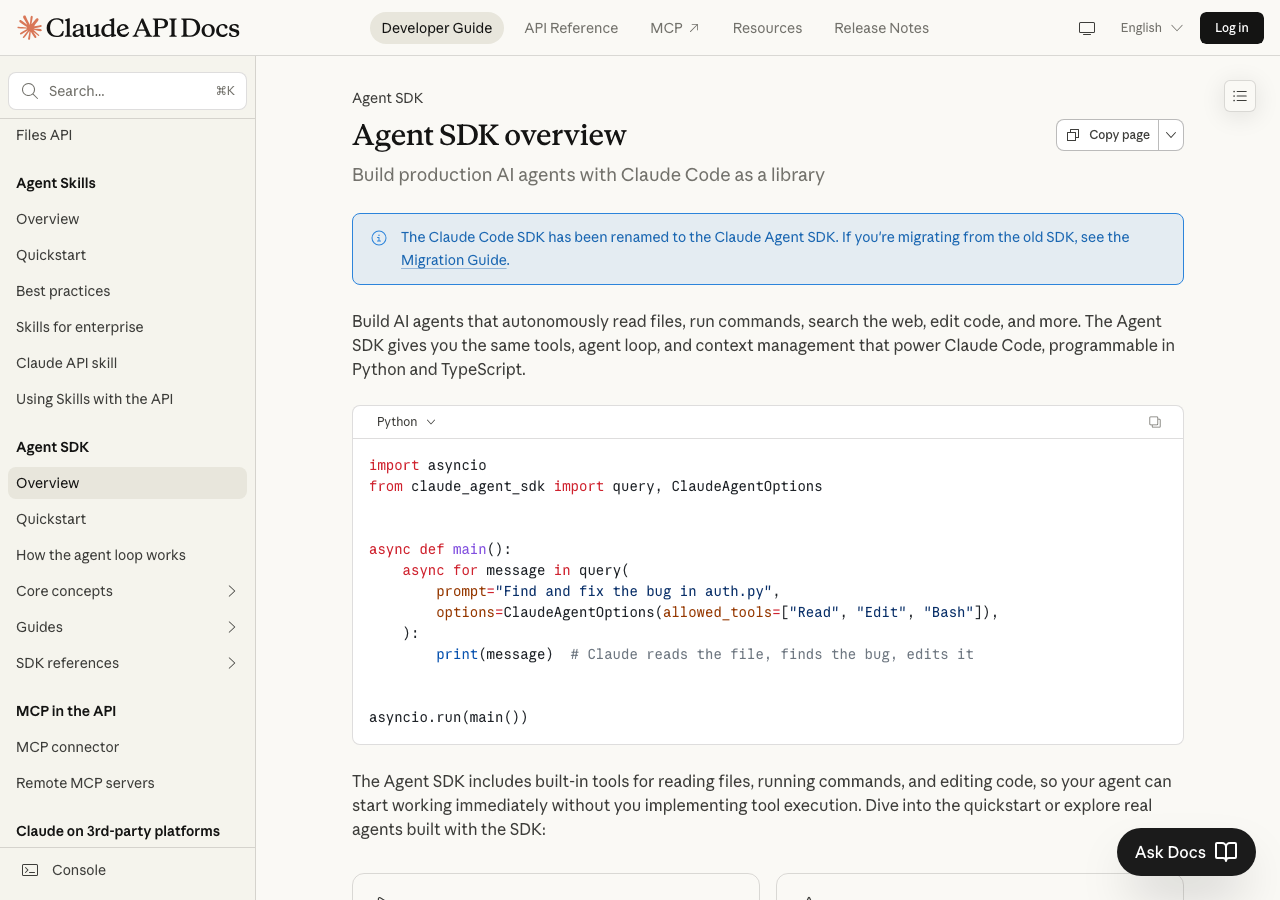
Task: Open the Release Notes tab
Action: tap(881, 28)
